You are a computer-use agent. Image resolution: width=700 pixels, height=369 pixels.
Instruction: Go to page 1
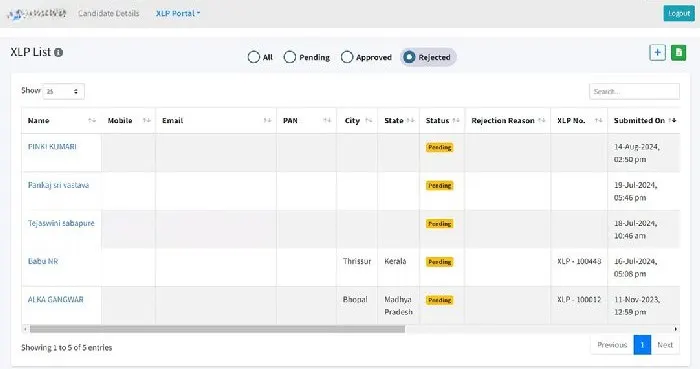coord(642,345)
